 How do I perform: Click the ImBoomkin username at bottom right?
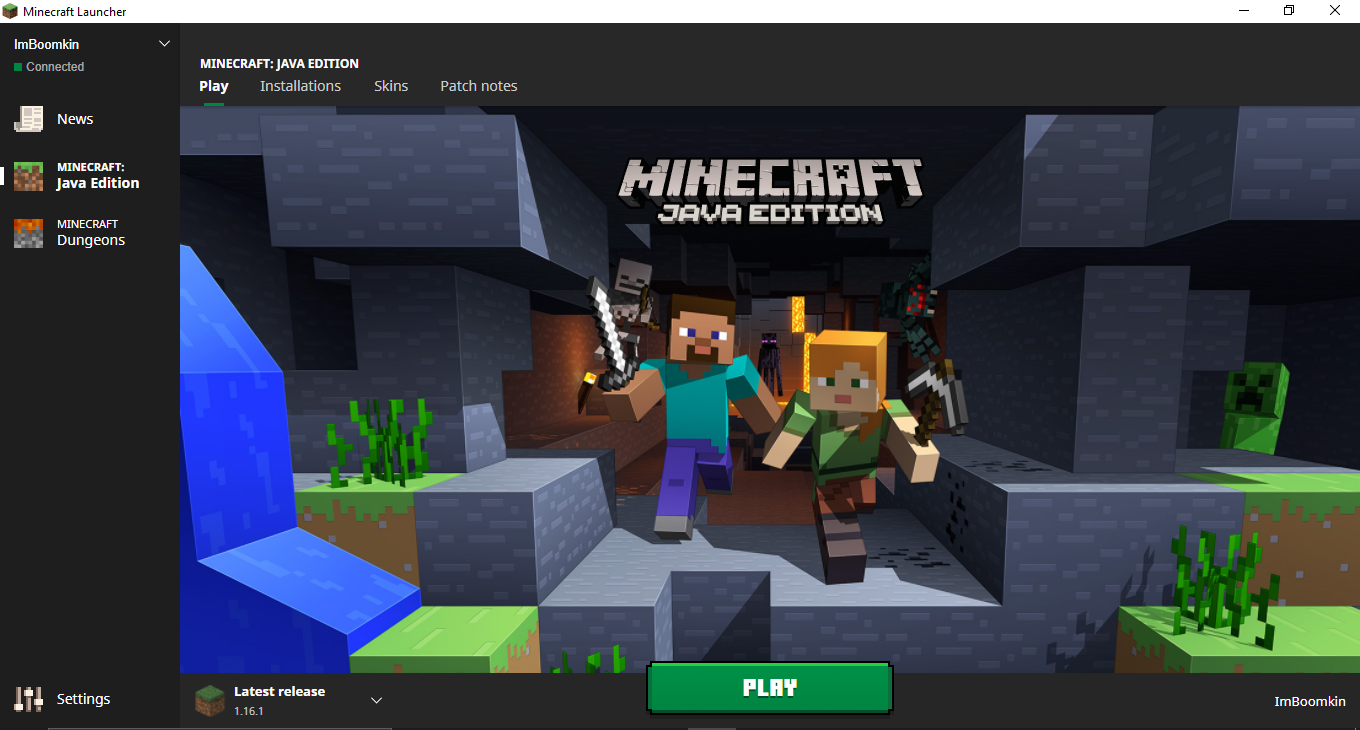click(1309, 701)
